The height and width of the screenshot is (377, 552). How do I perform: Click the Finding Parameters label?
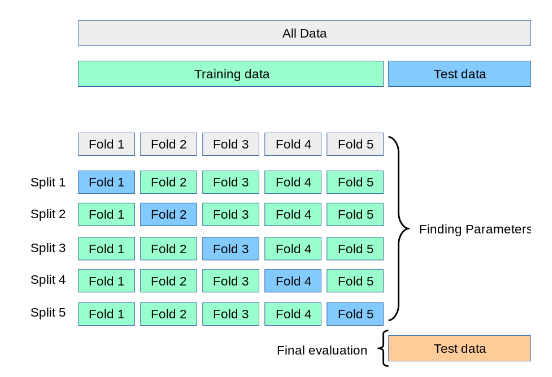pos(475,229)
